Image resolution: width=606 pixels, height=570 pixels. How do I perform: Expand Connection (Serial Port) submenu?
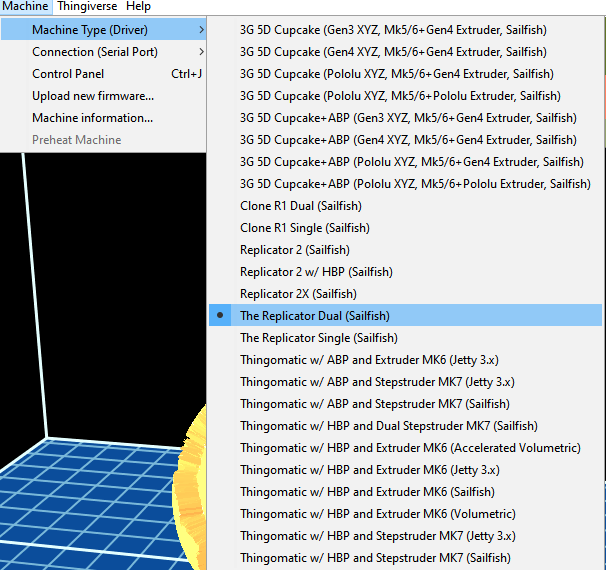tap(103, 52)
